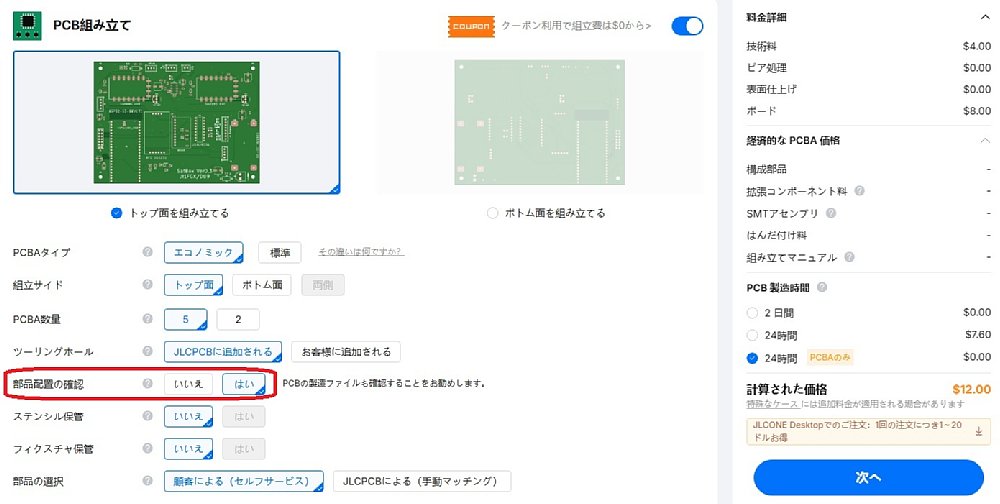This screenshot has height=504, width=1000.
Task: Open help icon next to PCBAタイプ
Action: (147, 252)
